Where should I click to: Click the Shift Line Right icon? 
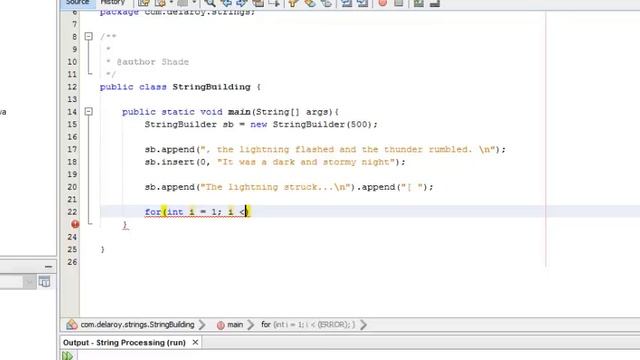pos(362,3)
